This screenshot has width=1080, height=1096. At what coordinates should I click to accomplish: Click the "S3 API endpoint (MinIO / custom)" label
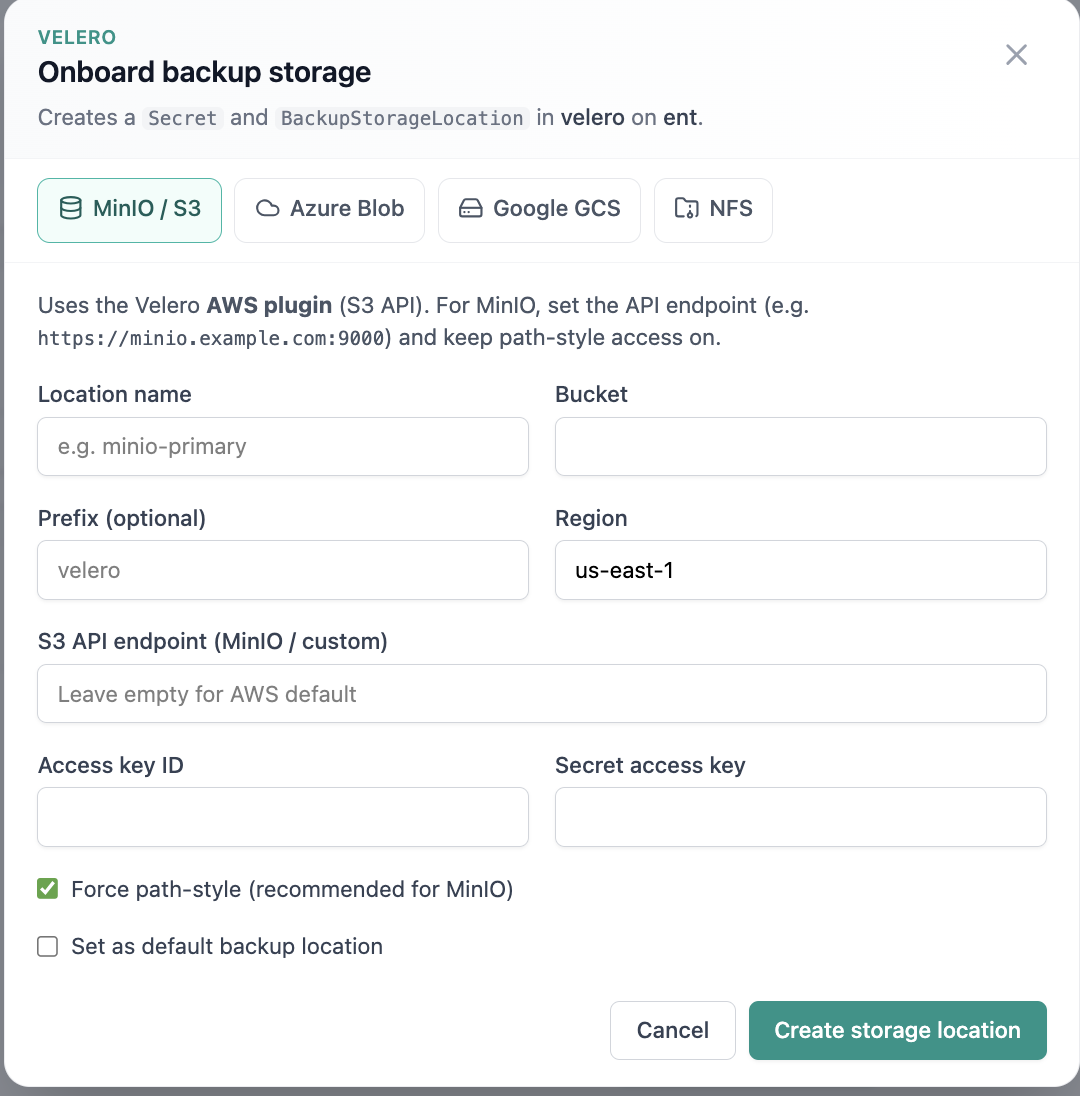(x=213, y=642)
